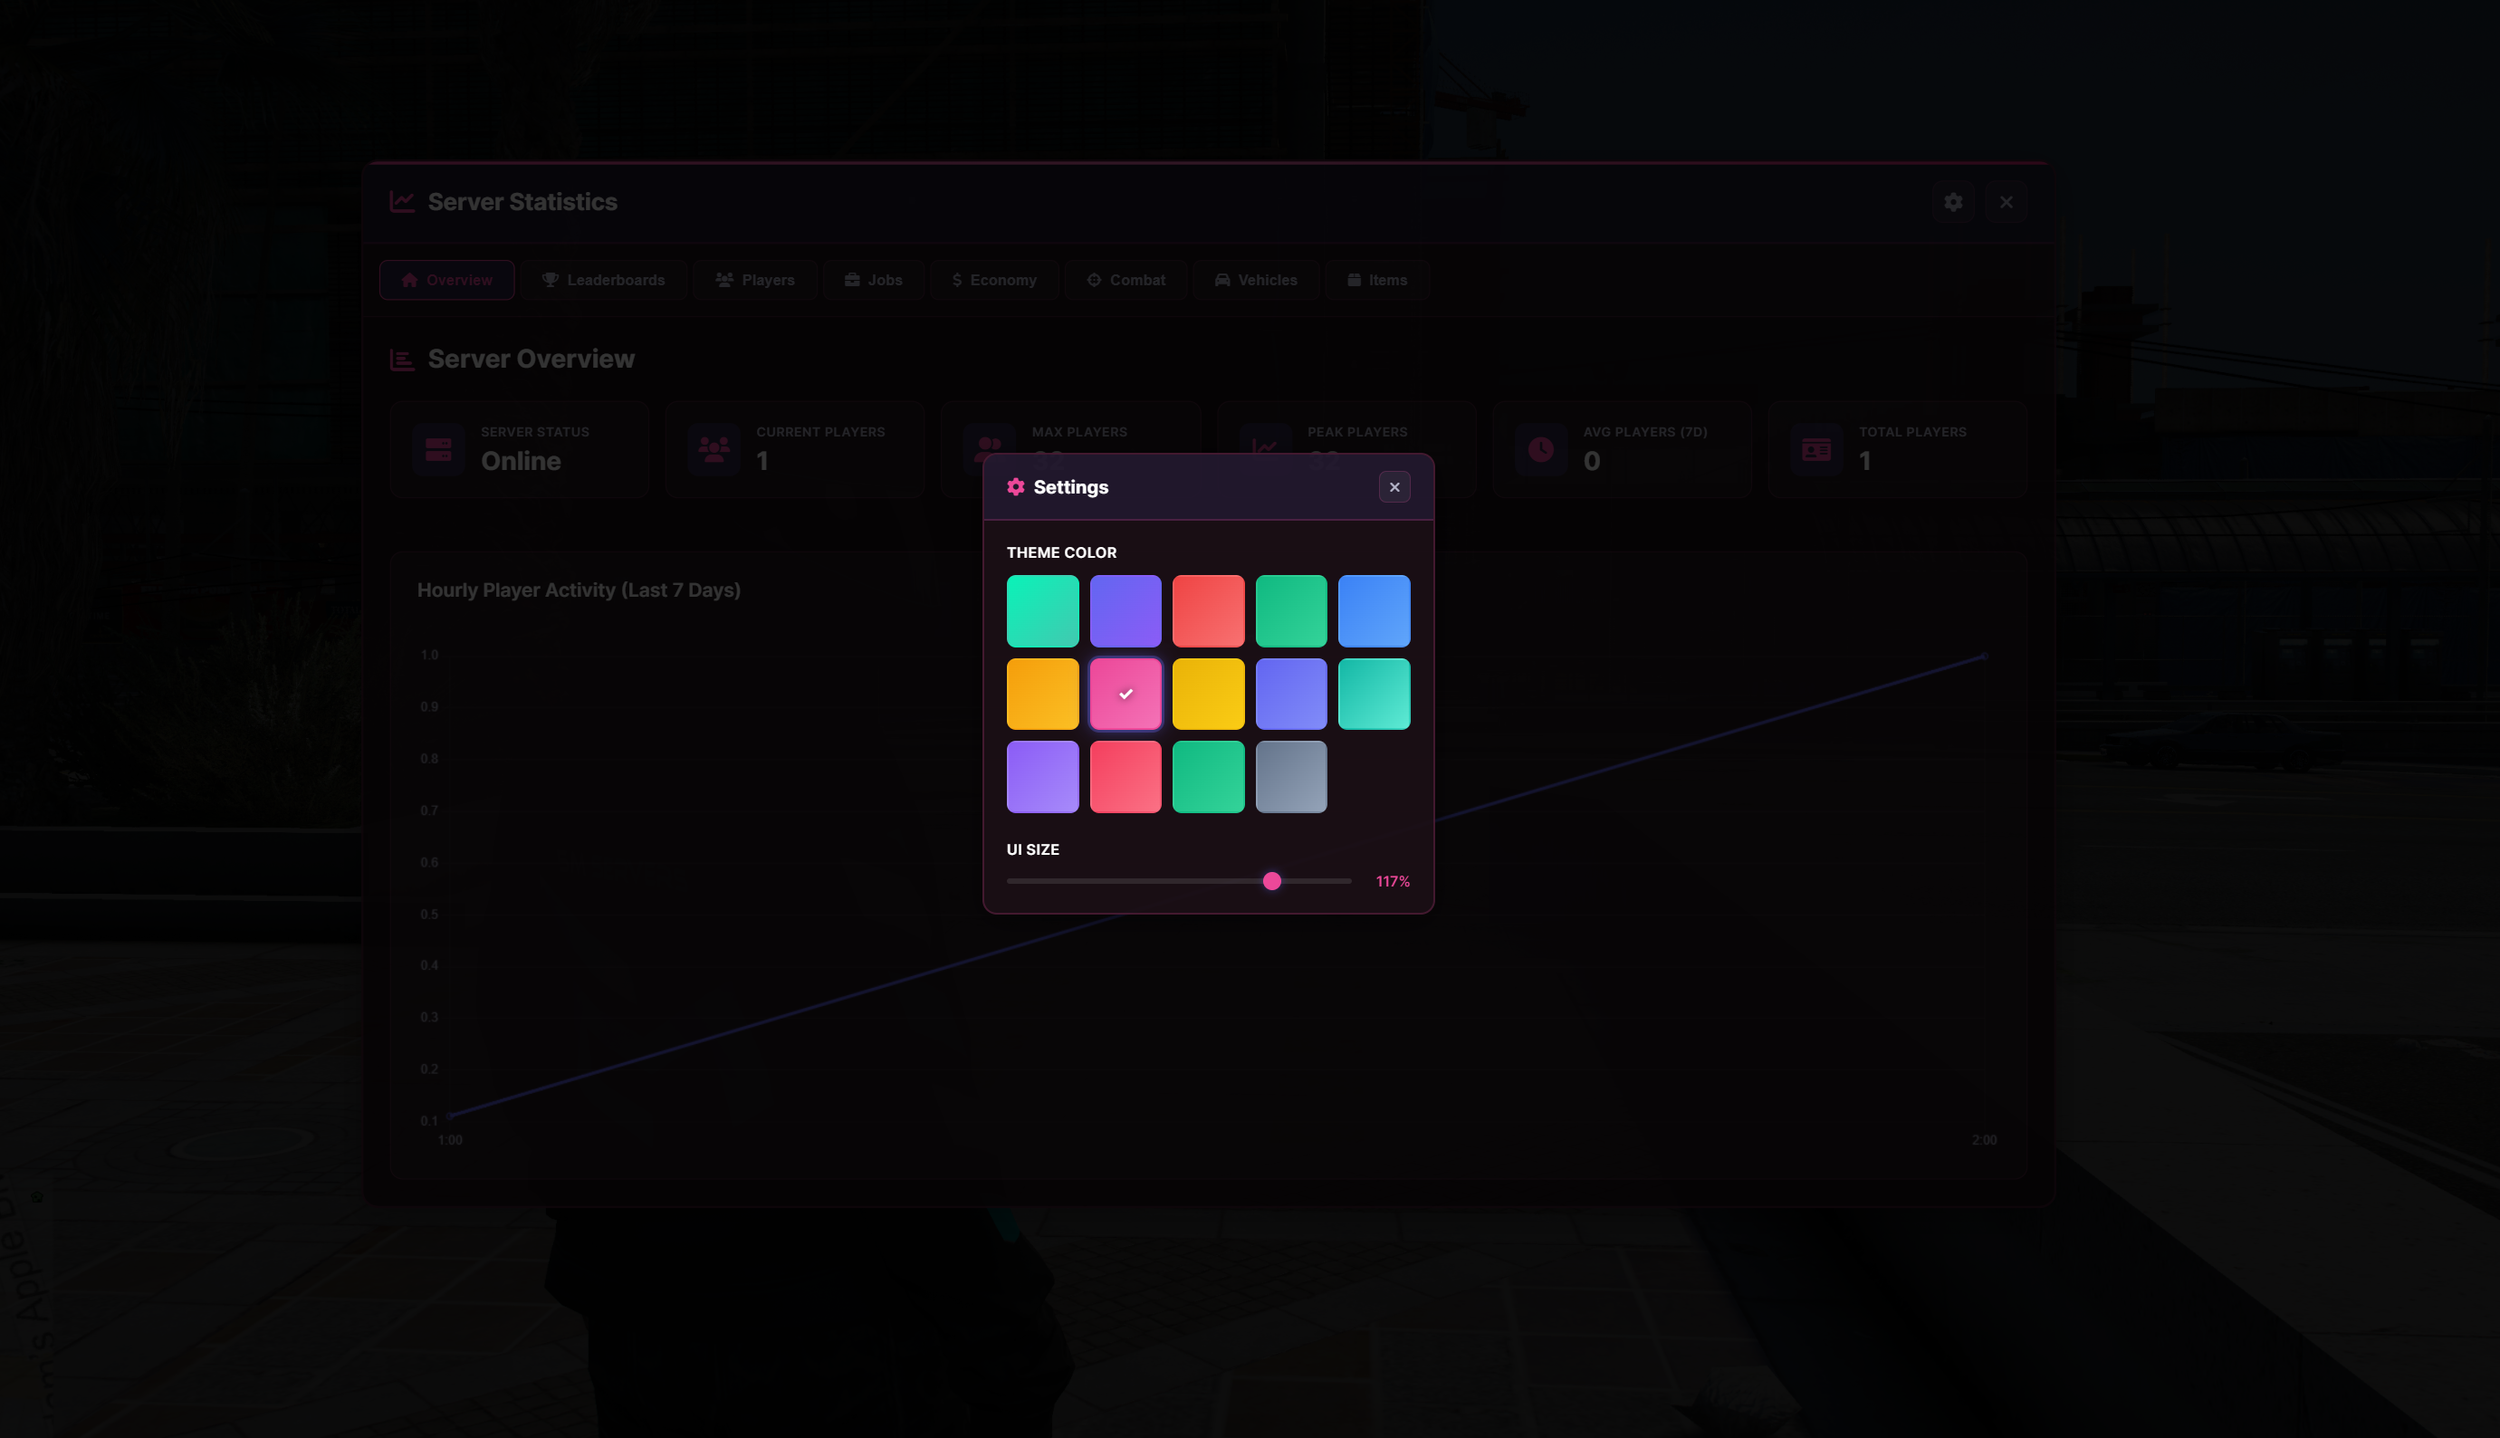Screen dimensions: 2500x1438
Task: Open the Economy tab
Action: tap(993, 280)
